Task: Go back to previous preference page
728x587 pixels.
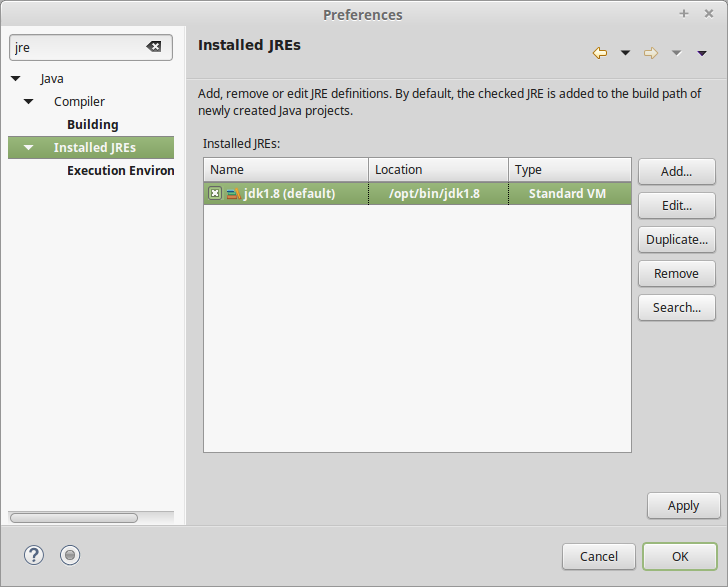Action: 600,53
